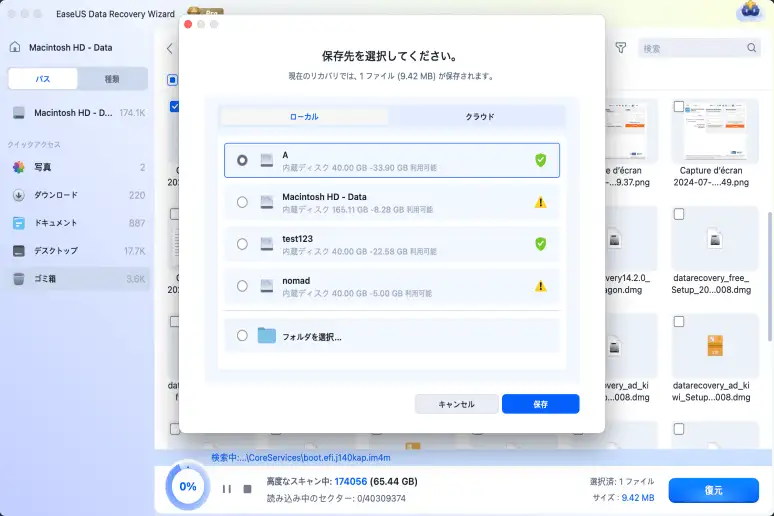
Task: Choose the フォルダを選択 radio option
Action: (x=242, y=336)
